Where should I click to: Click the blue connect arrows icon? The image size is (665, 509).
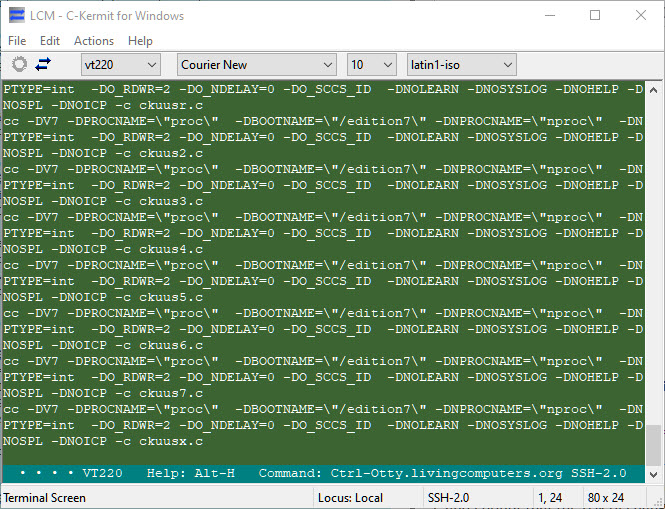[x=43, y=64]
